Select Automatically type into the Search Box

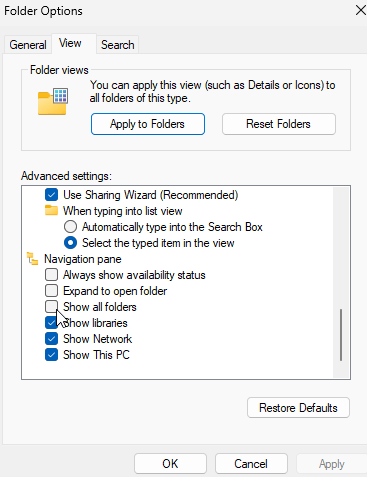point(70,227)
